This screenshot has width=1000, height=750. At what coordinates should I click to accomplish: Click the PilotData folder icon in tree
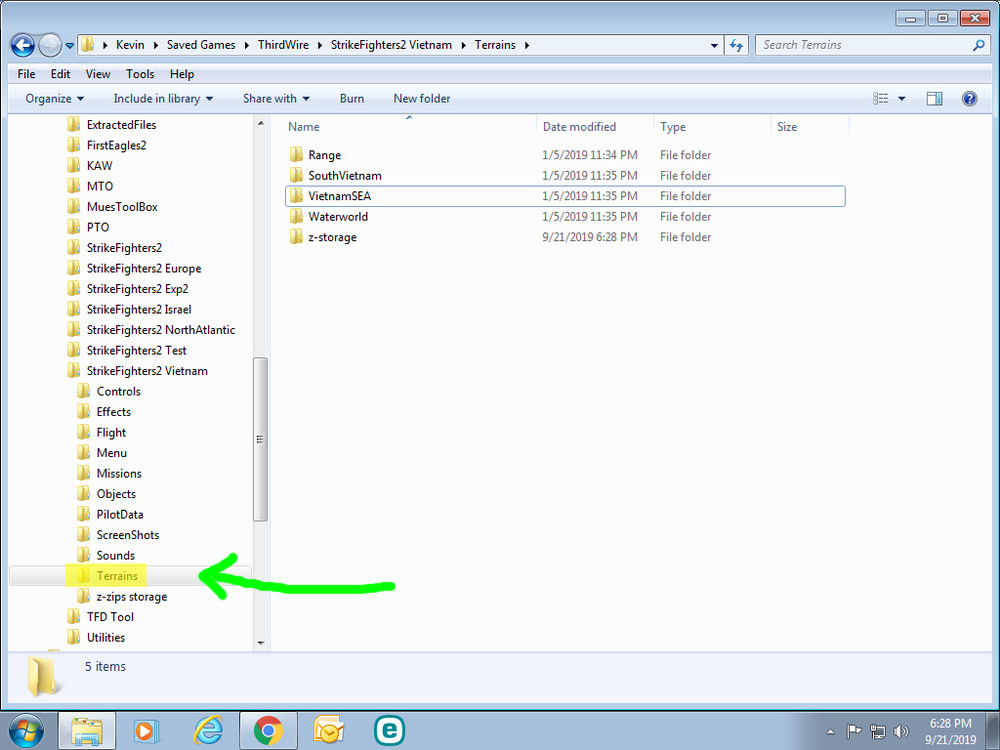click(84, 514)
